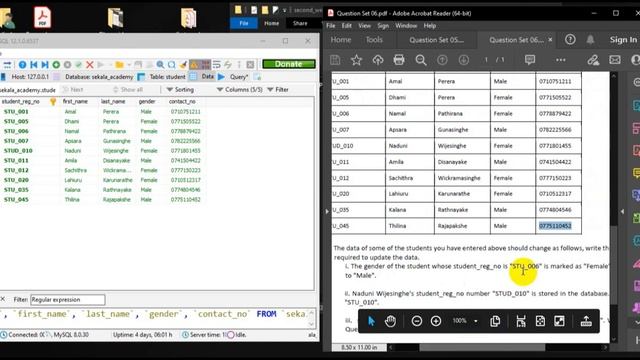Click the notifications bell icon in Acrobat

click(590, 40)
